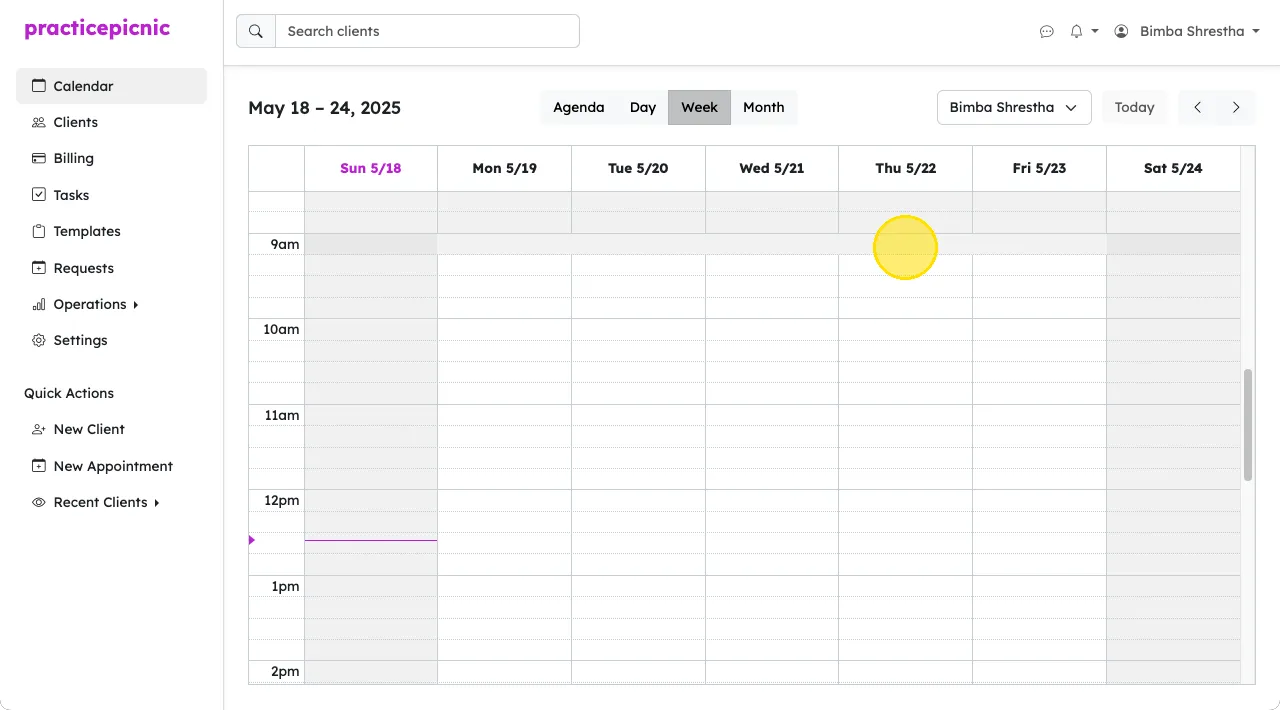Open the chat messages icon
The width and height of the screenshot is (1280, 710).
(1047, 32)
